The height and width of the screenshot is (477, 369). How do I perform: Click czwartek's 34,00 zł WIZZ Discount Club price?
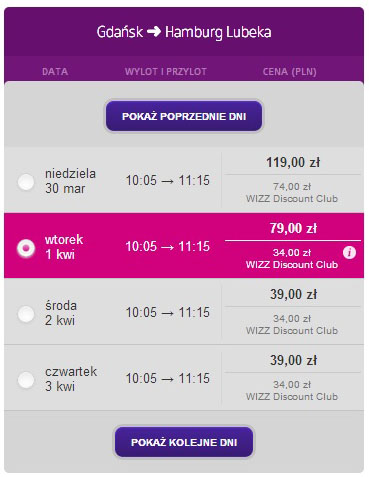(x=292, y=390)
